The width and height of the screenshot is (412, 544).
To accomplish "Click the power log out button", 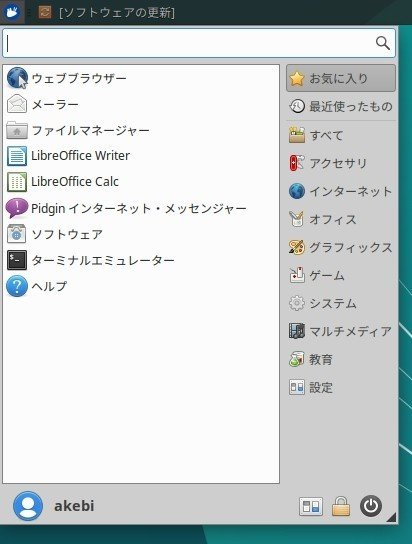I will pyautogui.click(x=371, y=506).
